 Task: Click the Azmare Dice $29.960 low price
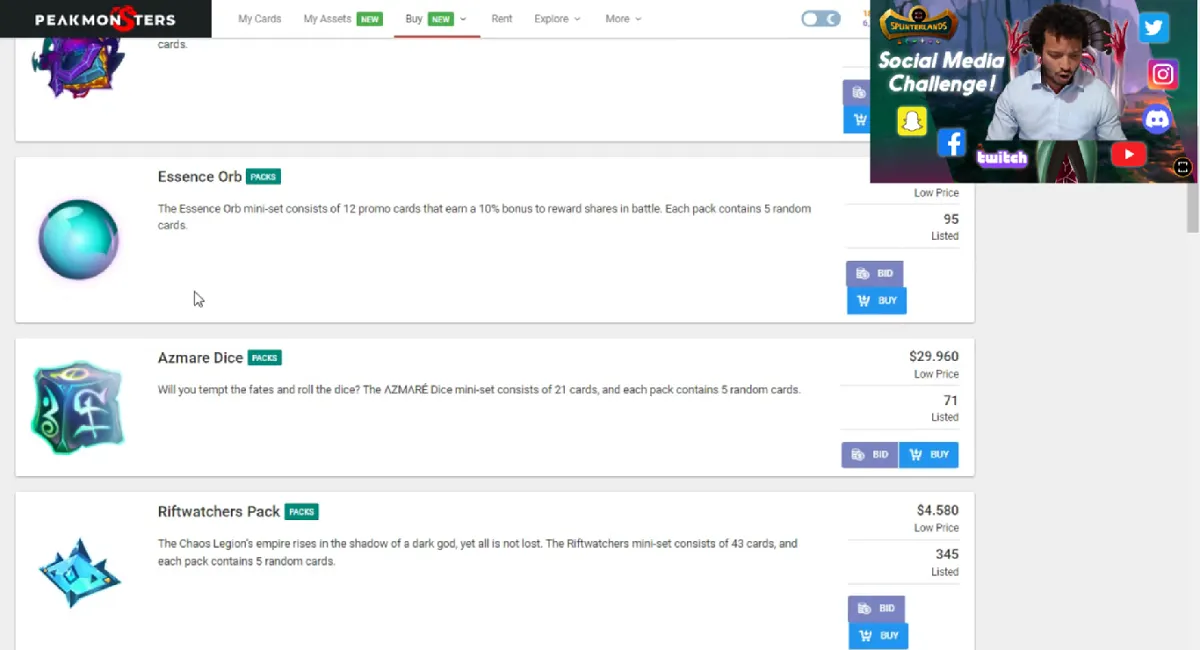coord(934,356)
